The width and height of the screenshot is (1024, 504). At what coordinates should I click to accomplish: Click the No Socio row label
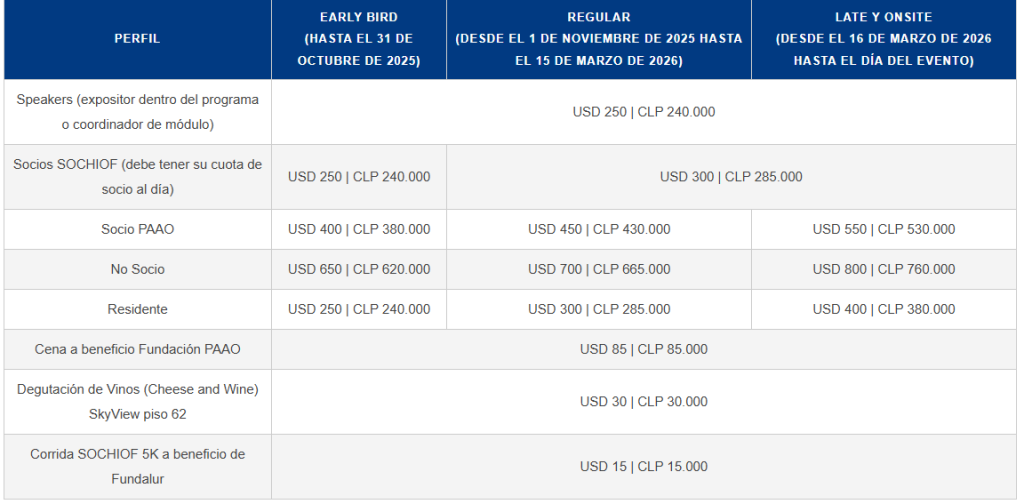[138, 269]
